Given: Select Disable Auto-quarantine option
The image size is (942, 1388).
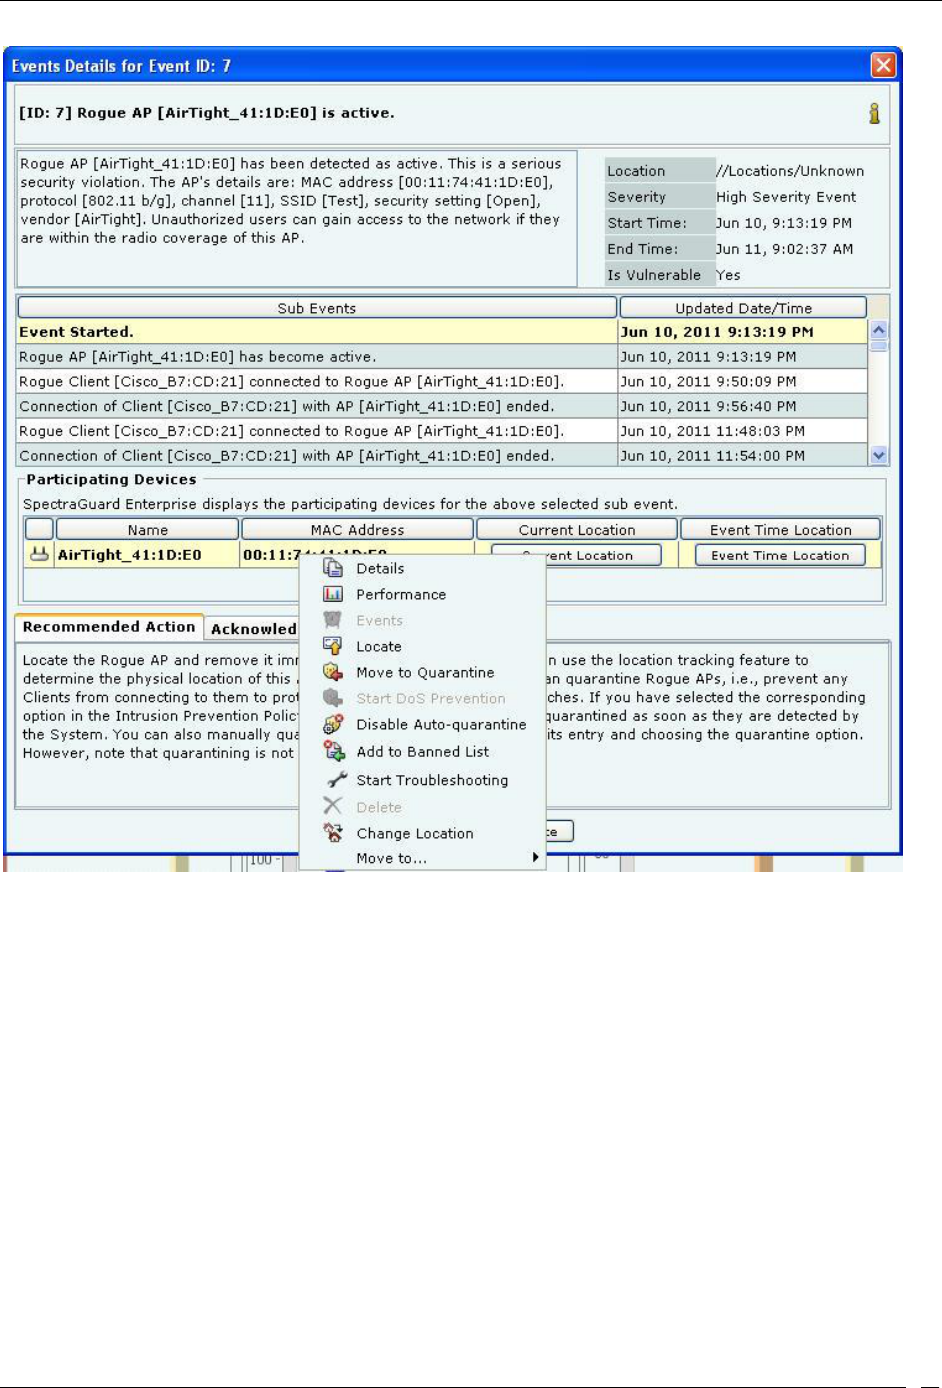Looking at the screenshot, I should (x=441, y=724).
